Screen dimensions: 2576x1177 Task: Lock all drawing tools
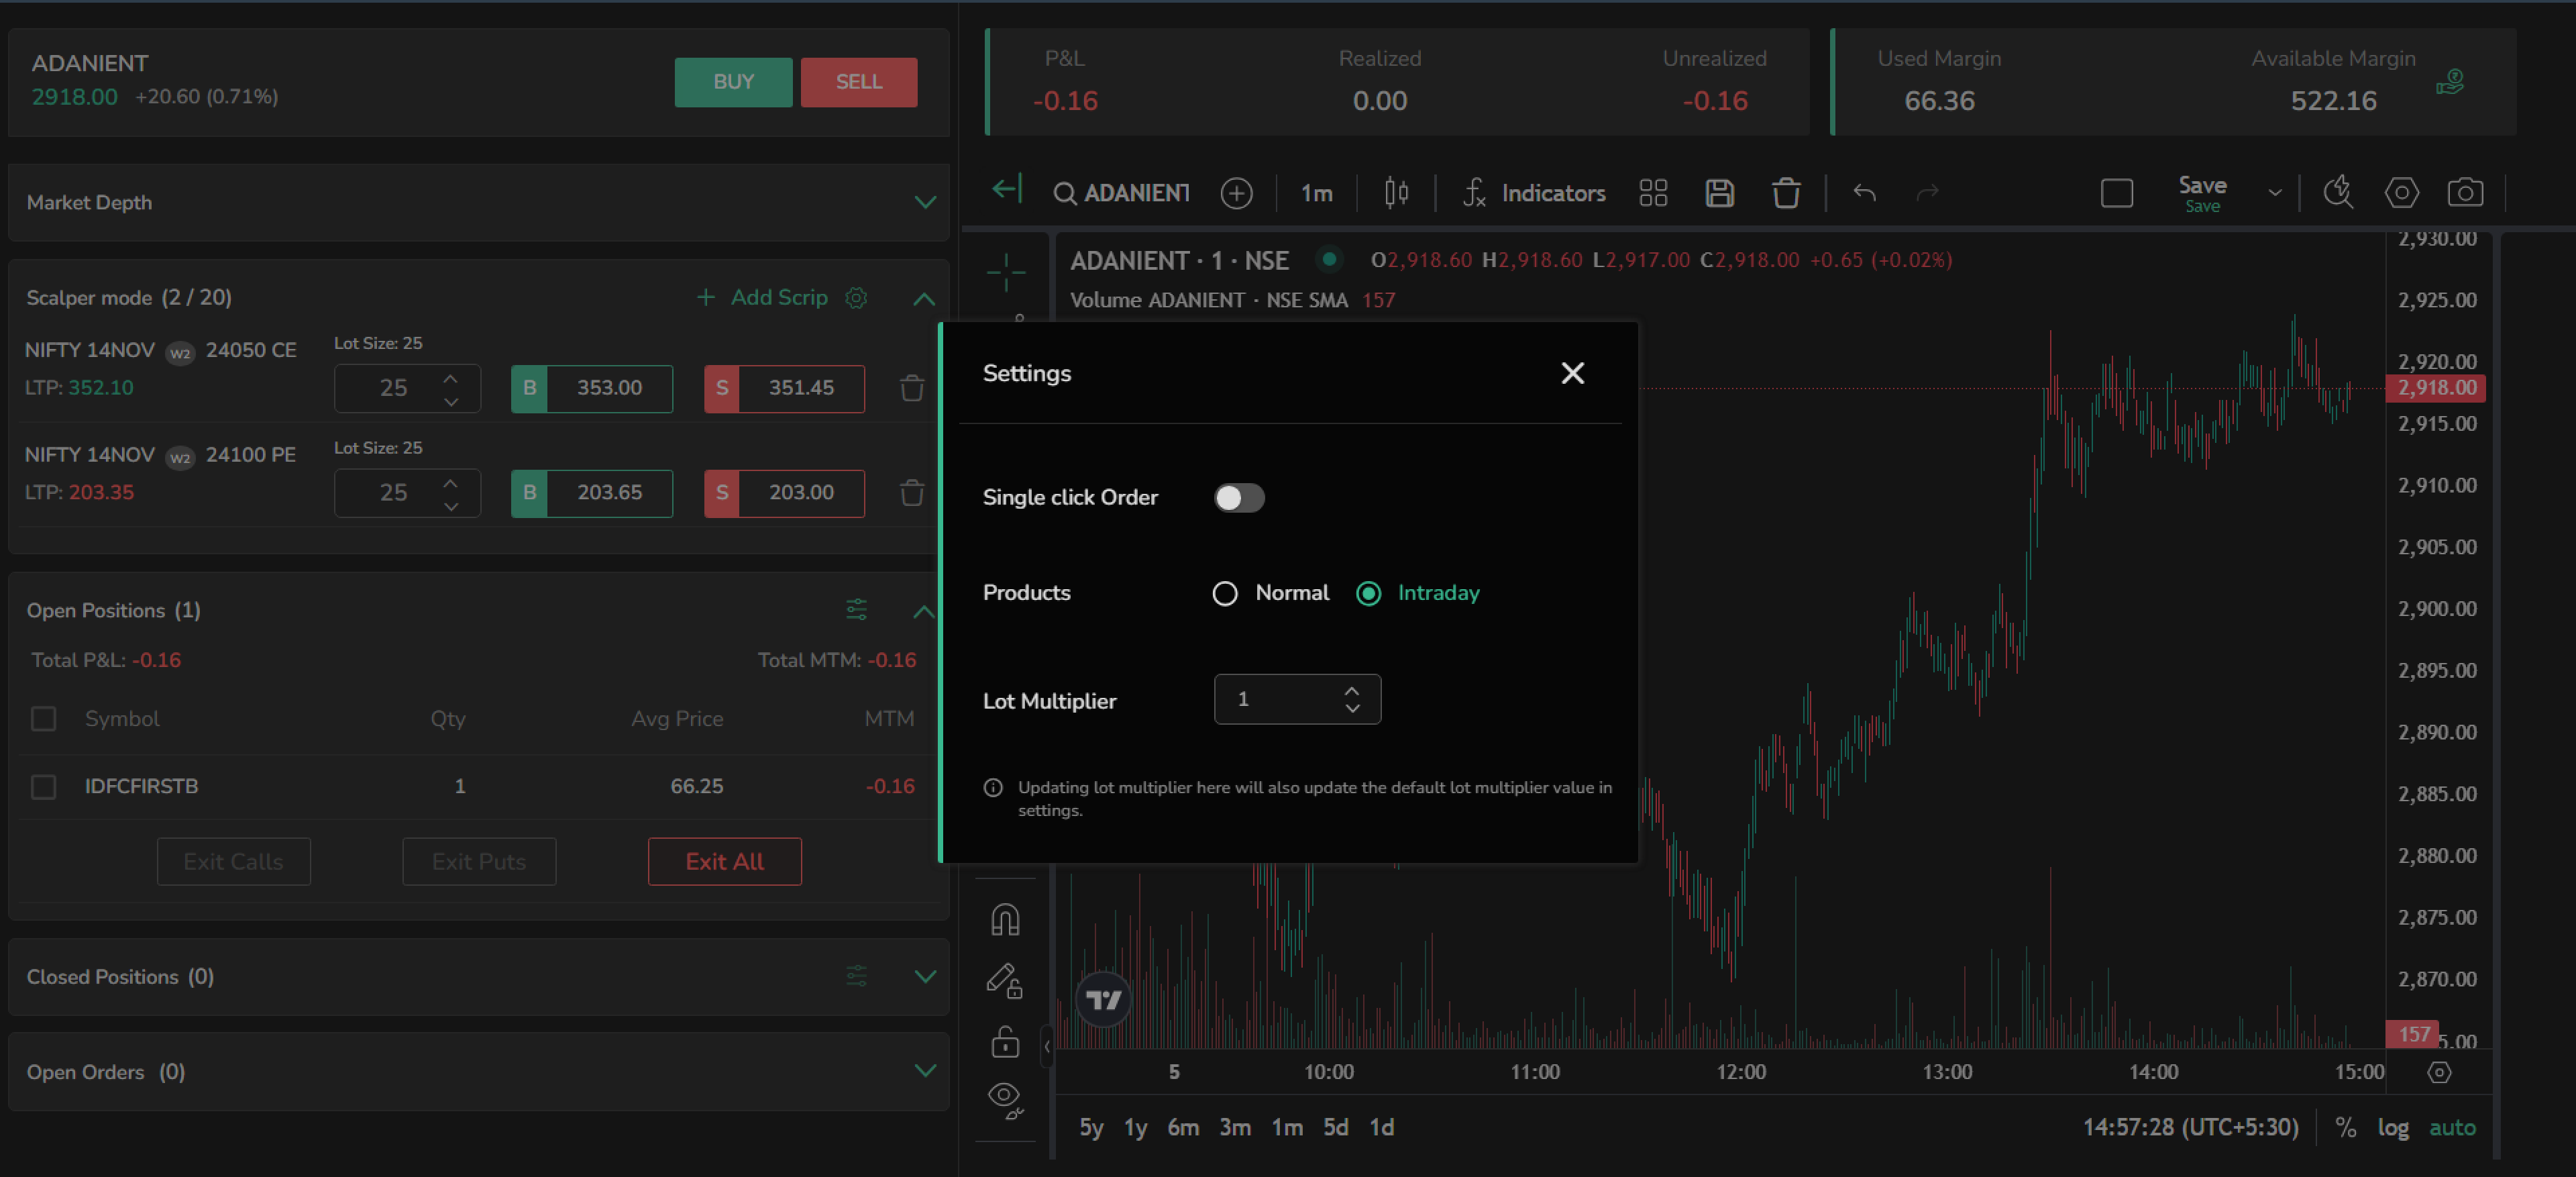pos(1005,1042)
